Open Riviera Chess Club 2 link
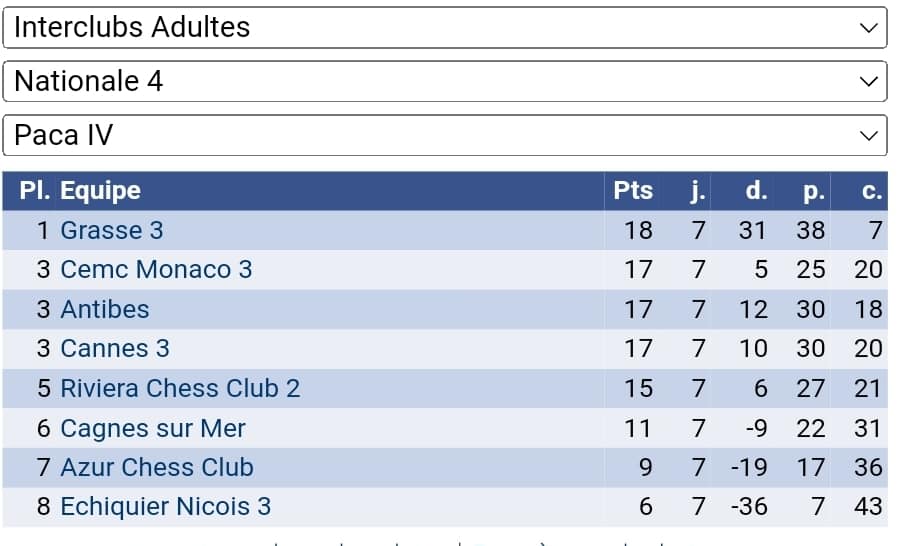Viewport: 900px width, 546px height. (x=180, y=388)
